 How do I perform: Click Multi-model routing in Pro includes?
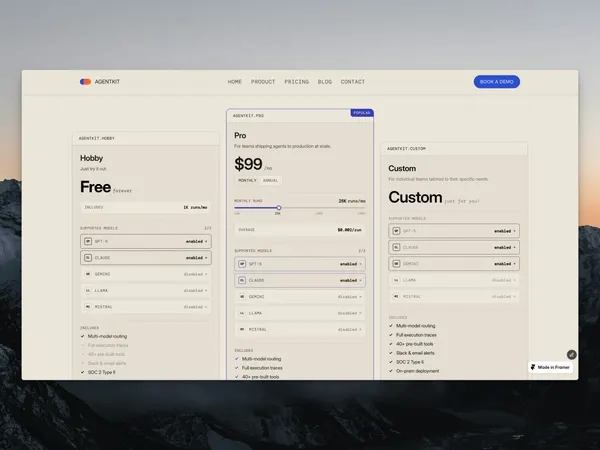[x=261, y=359]
